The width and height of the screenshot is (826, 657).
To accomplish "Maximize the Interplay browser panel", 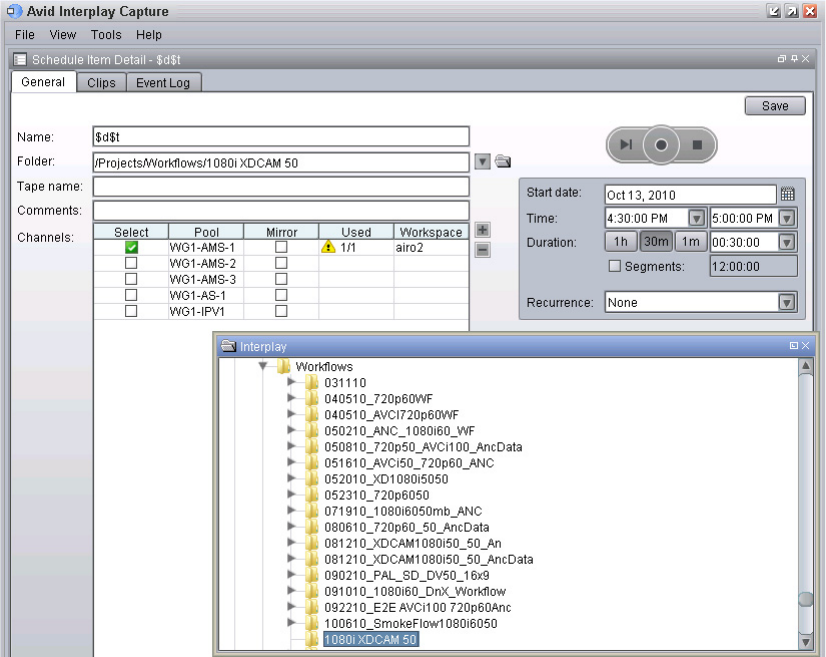I will [x=794, y=346].
